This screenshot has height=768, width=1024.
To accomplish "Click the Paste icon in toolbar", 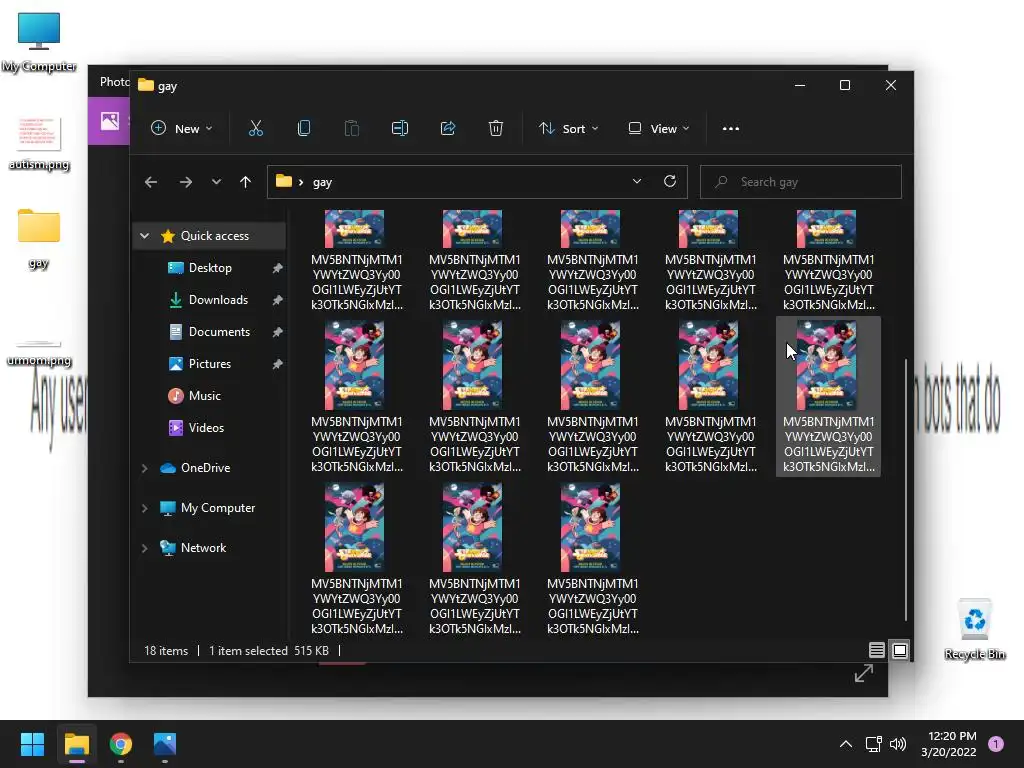I will 351,129.
